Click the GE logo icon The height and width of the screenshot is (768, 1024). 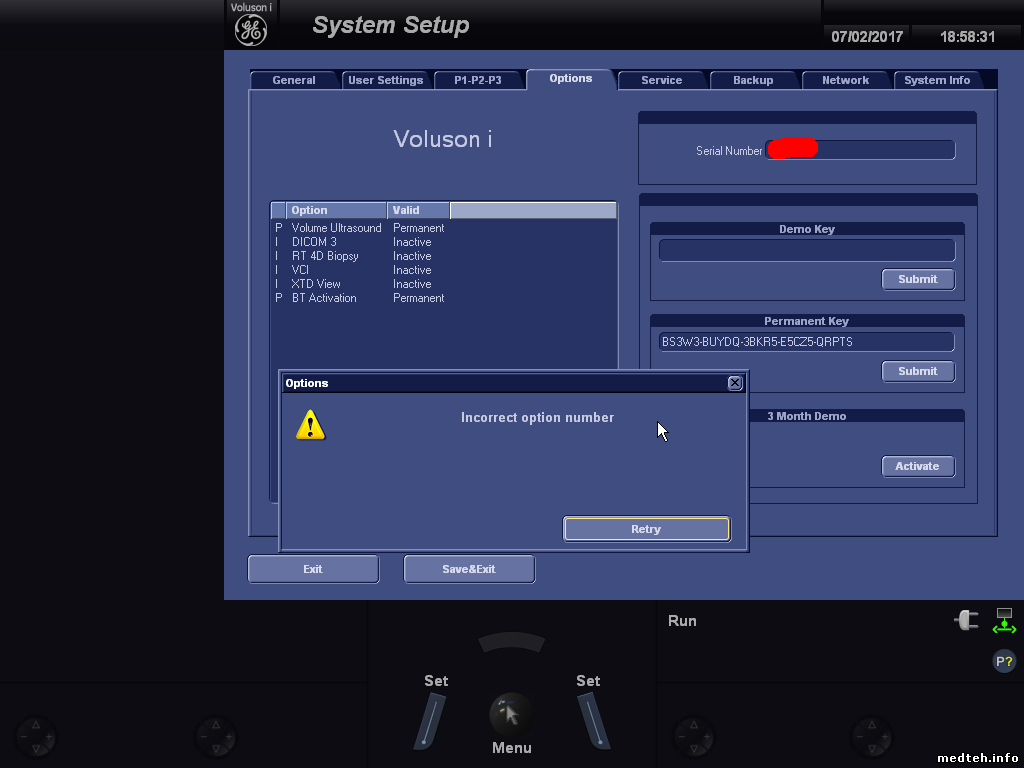(x=250, y=30)
